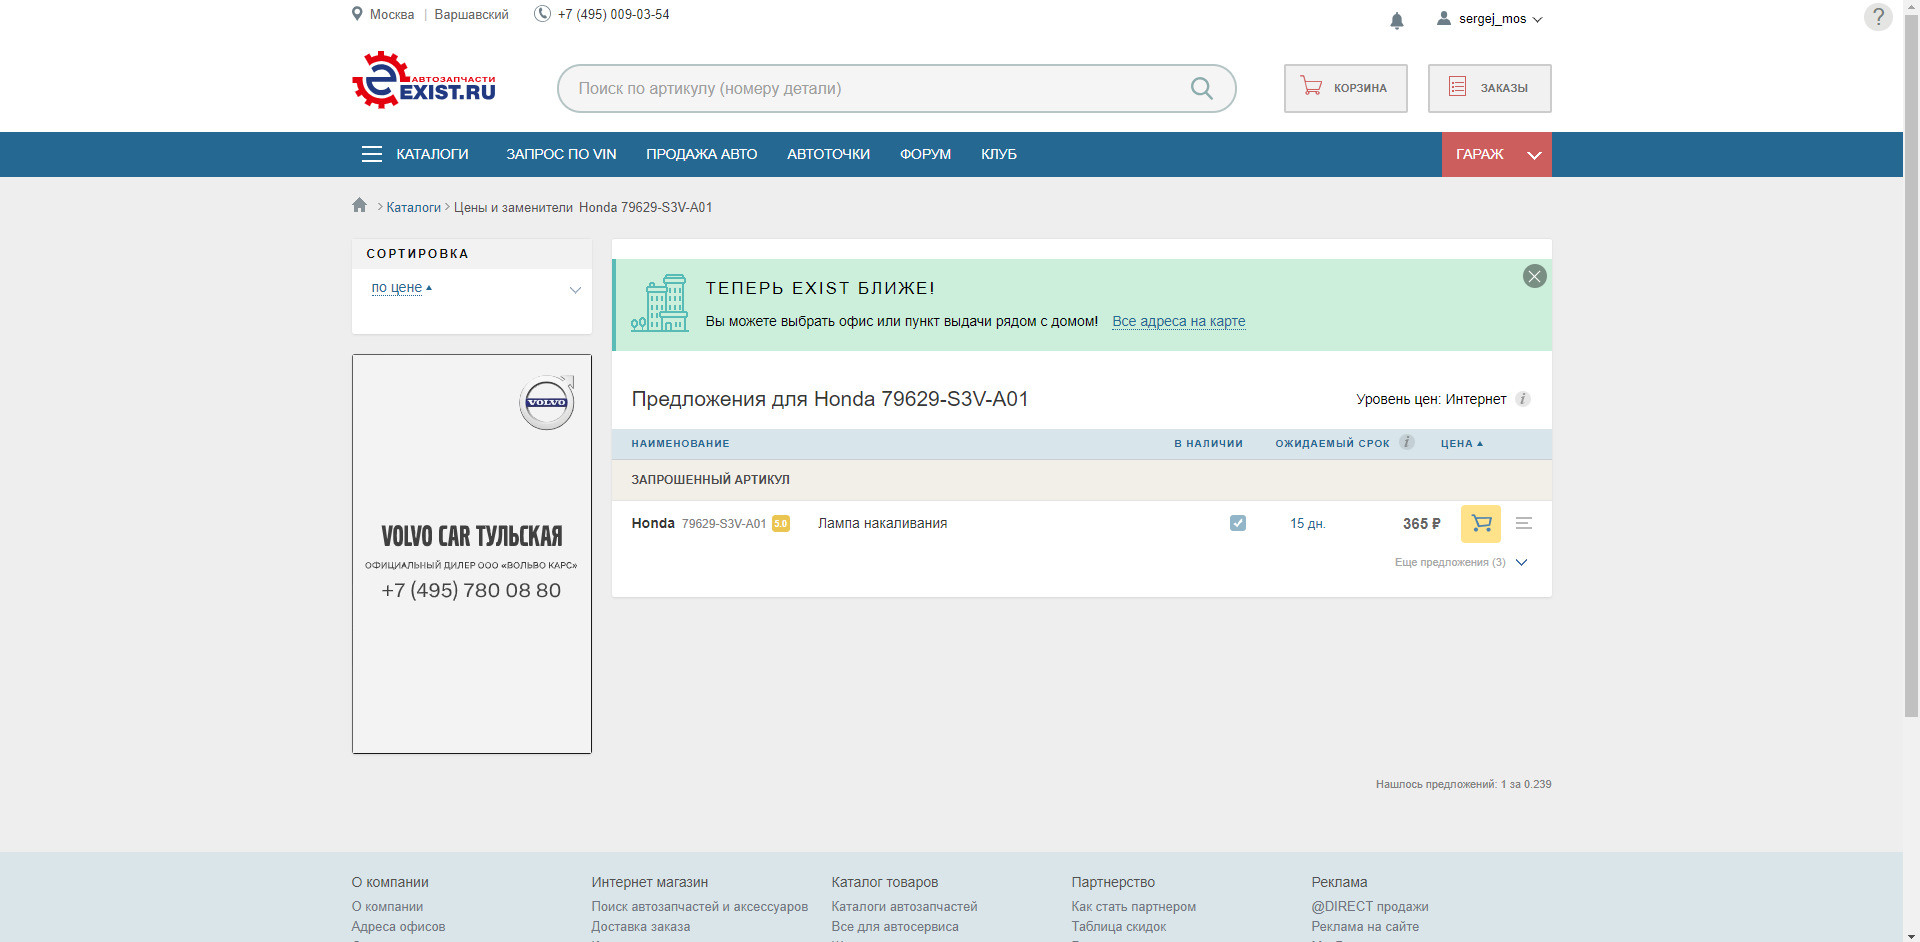Go to Запрос по VIN
This screenshot has width=1920, height=942.
(x=561, y=154)
